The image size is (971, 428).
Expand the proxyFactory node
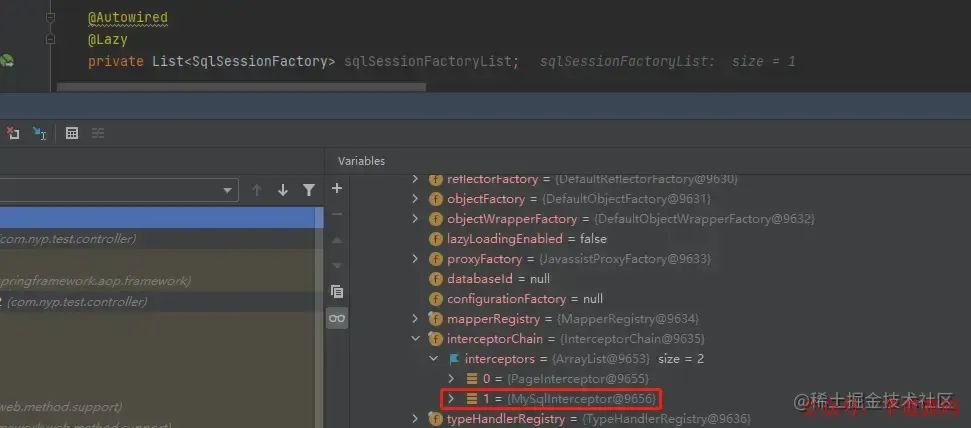tap(416, 258)
